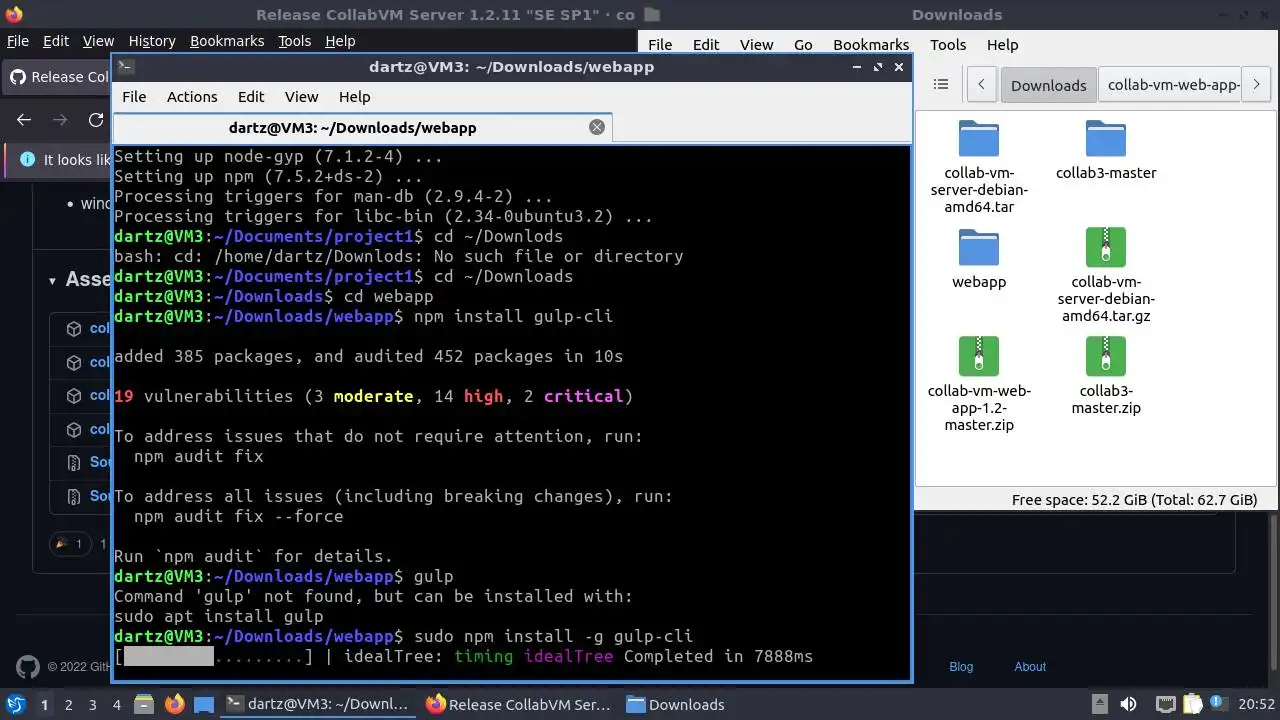Screen dimensions: 1280x720
Task: Open the Blog footer link
Action: tap(961, 667)
